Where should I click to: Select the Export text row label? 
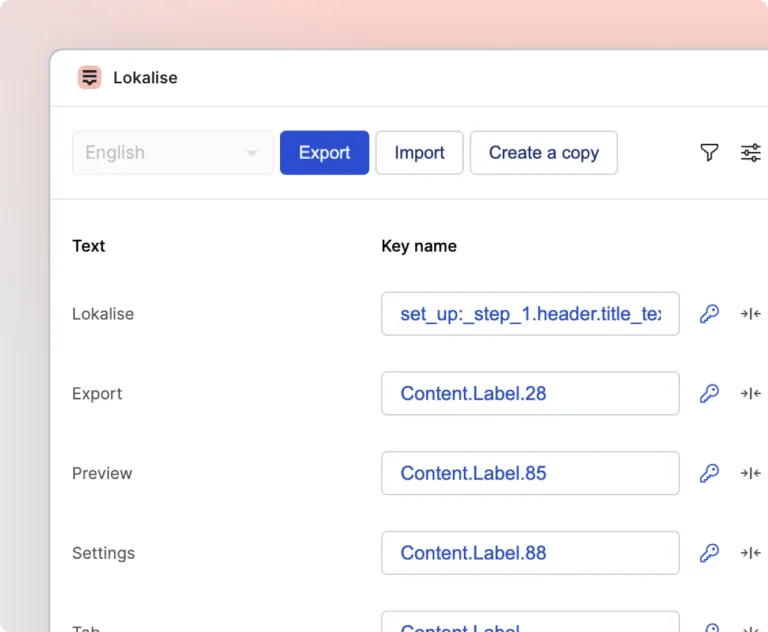pyautogui.click(x=97, y=394)
